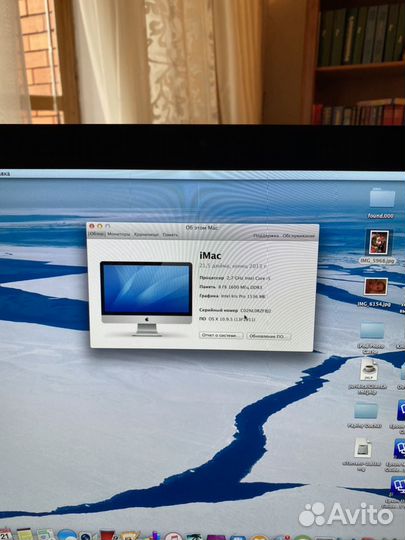Click the Обновление ПО button
The height and width of the screenshot is (540, 405).
(x=269, y=336)
